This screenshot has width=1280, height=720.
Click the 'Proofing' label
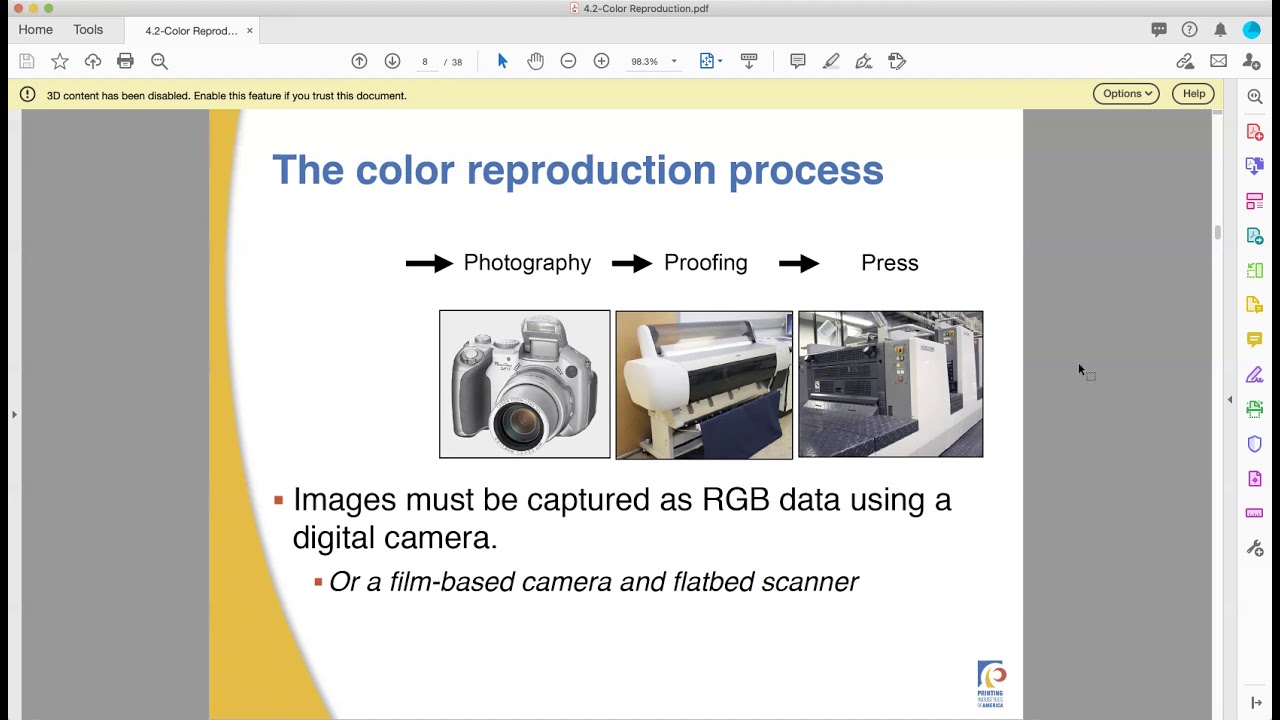[706, 263]
